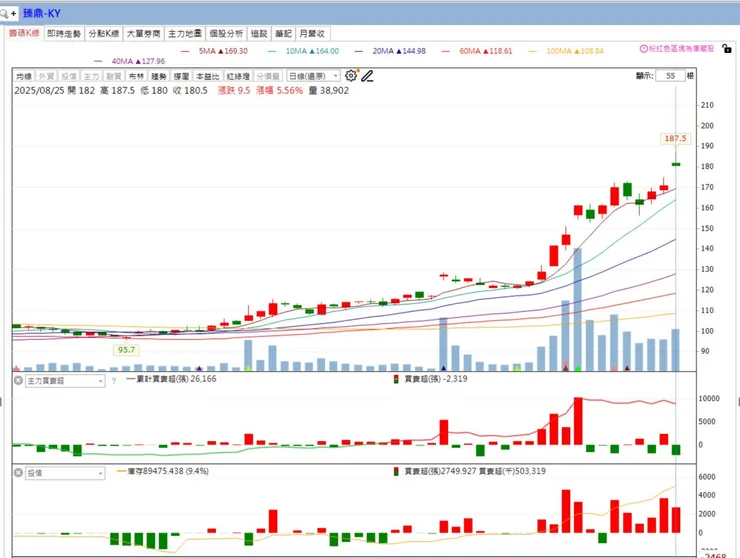Image resolution: width=740 pixels, height=558 pixels.
Task: Close the 投信 indicator panel
Action: click(18, 473)
